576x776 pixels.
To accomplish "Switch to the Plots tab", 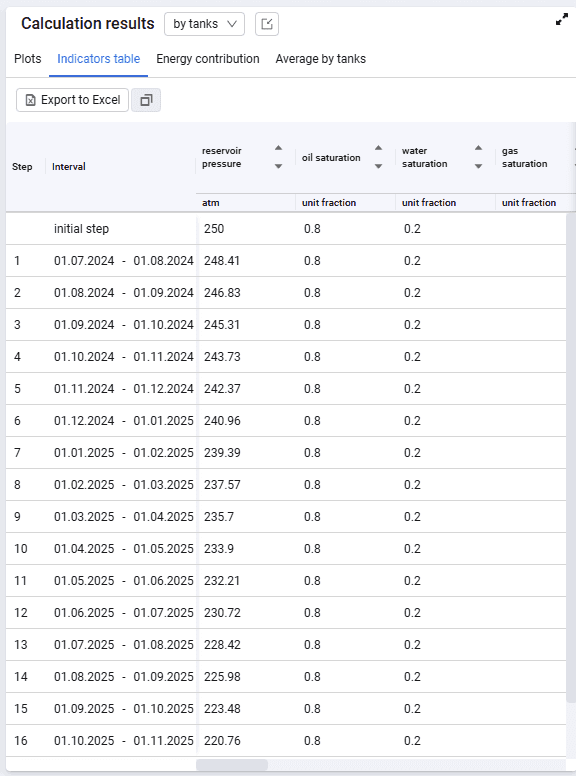I will [28, 59].
